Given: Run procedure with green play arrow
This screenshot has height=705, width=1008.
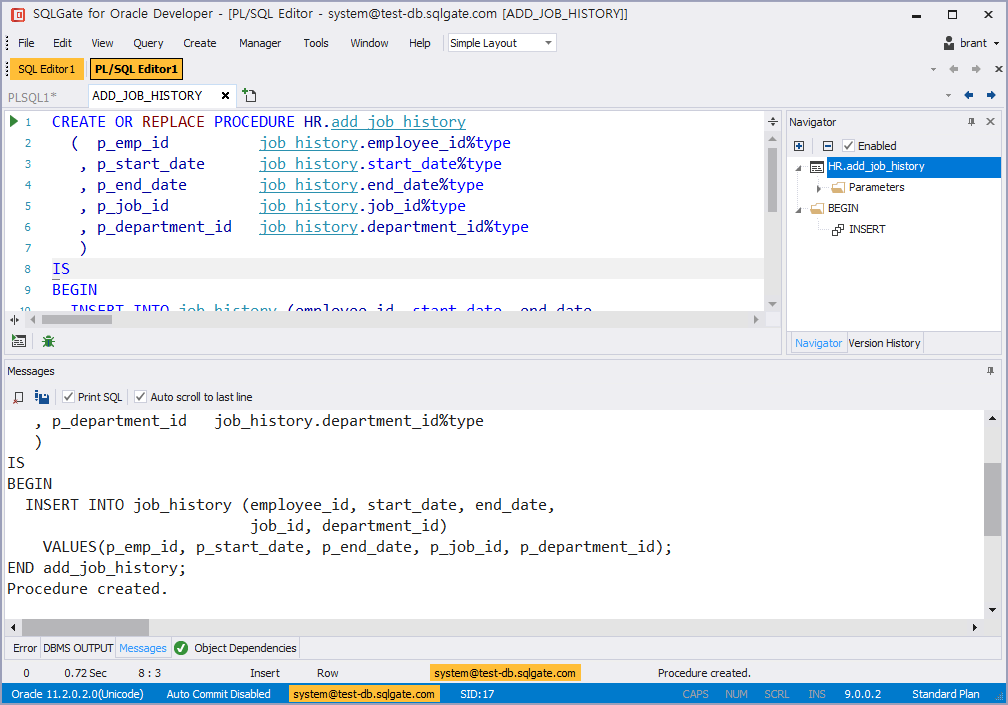Looking at the screenshot, I should [x=14, y=121].
